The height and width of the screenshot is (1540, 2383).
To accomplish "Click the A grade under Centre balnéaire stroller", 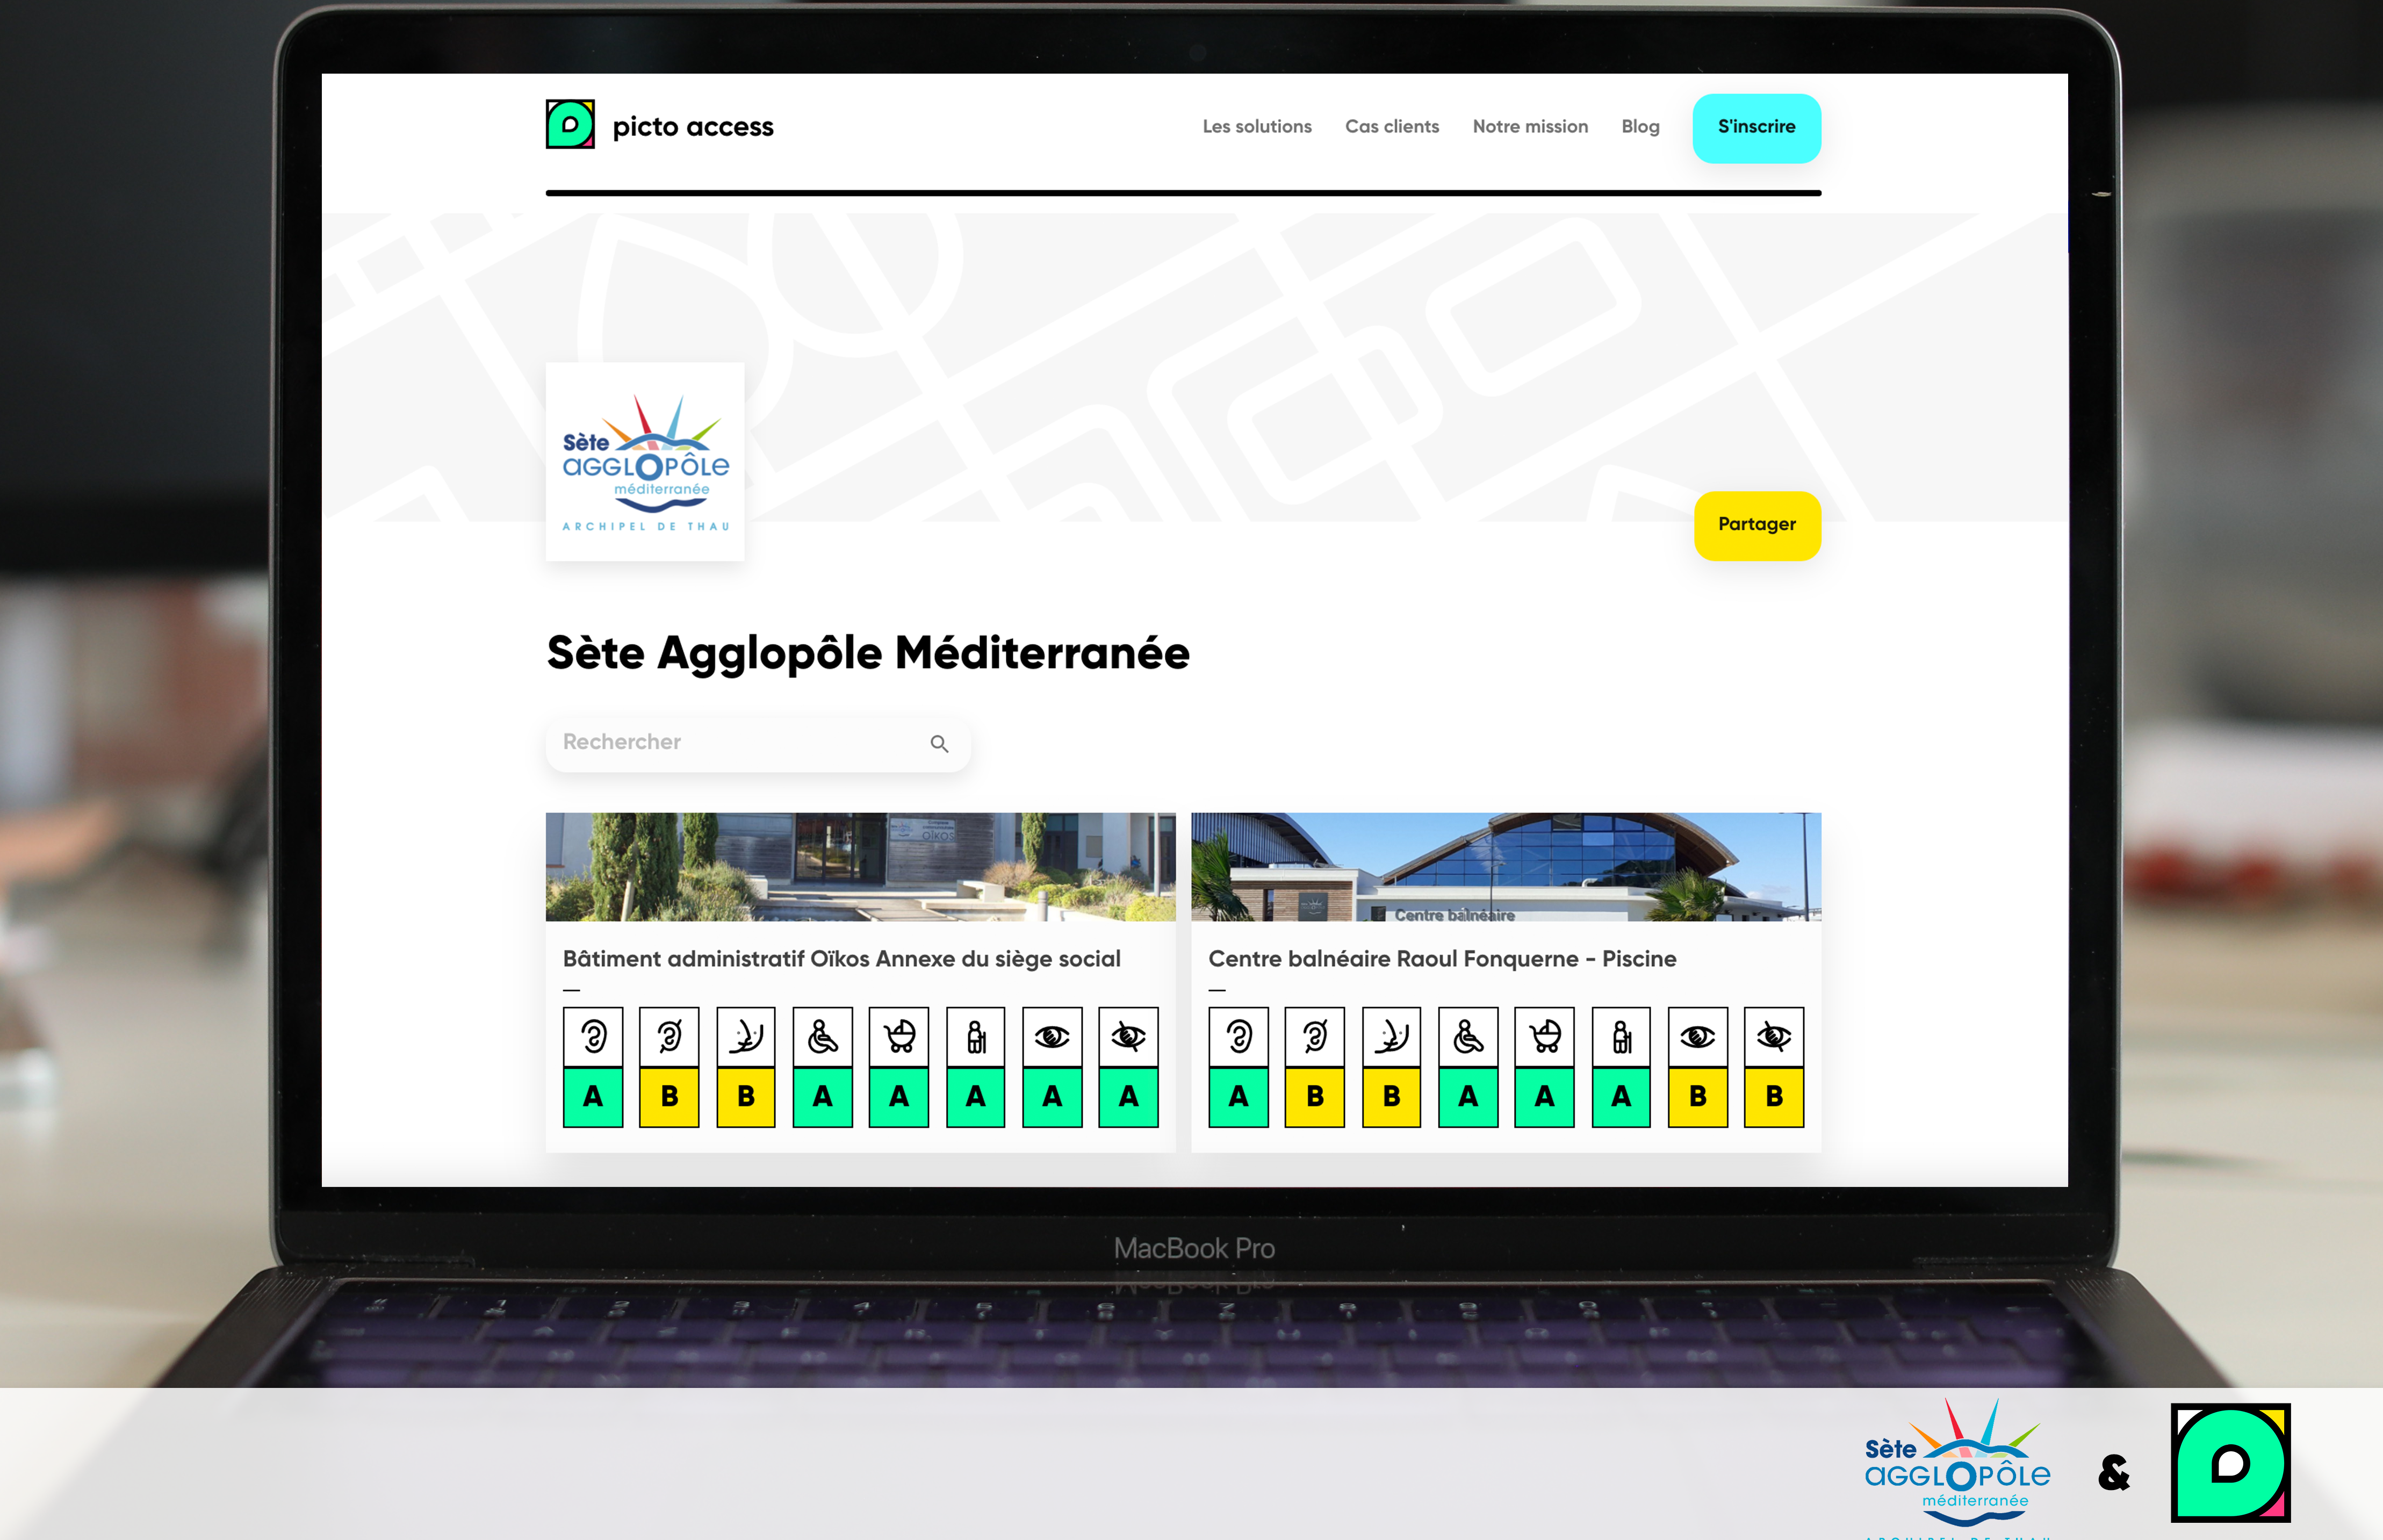I will [1544, 1097].
